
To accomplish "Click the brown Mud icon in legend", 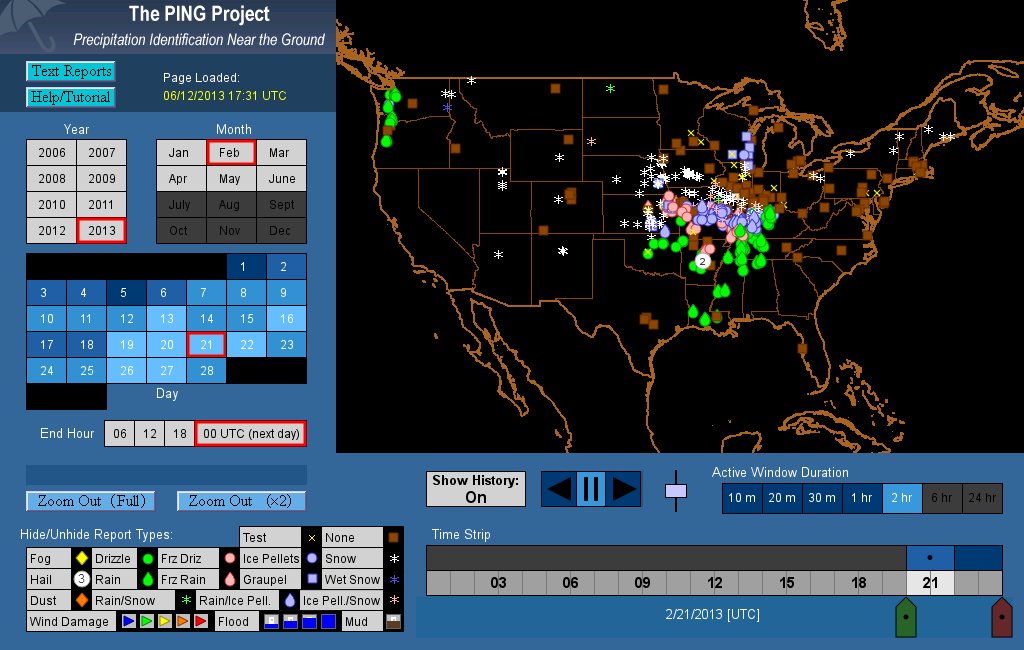I will click(393, 621).
